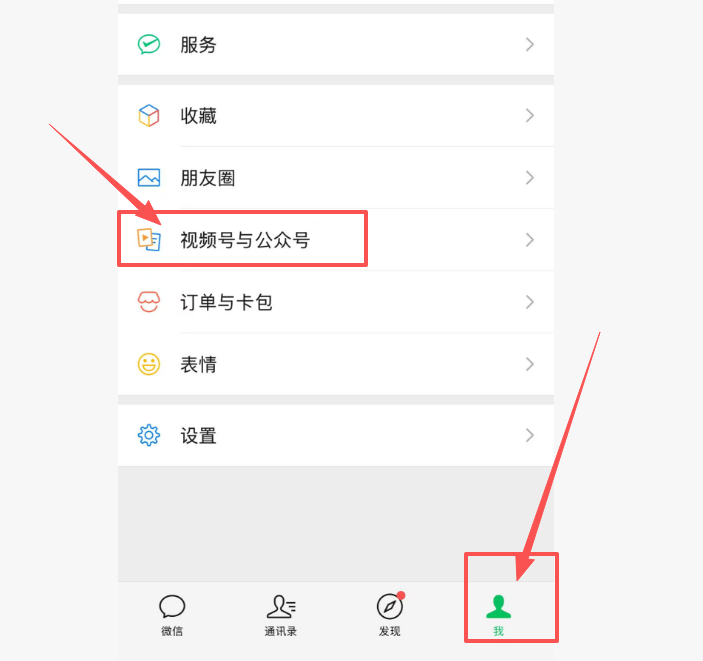Tap the 设置 gear icon
Screen dimensions: 703x661
point(149,435)
